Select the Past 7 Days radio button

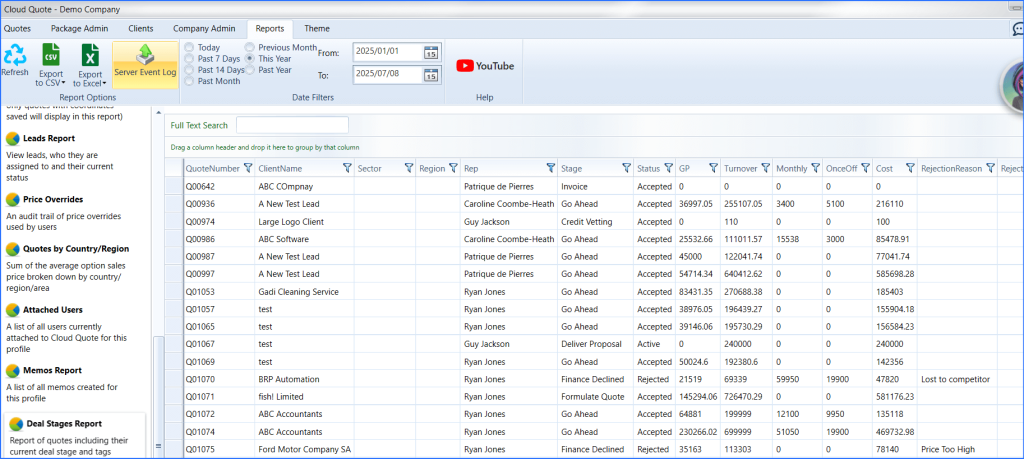click(x=190, y=59)
